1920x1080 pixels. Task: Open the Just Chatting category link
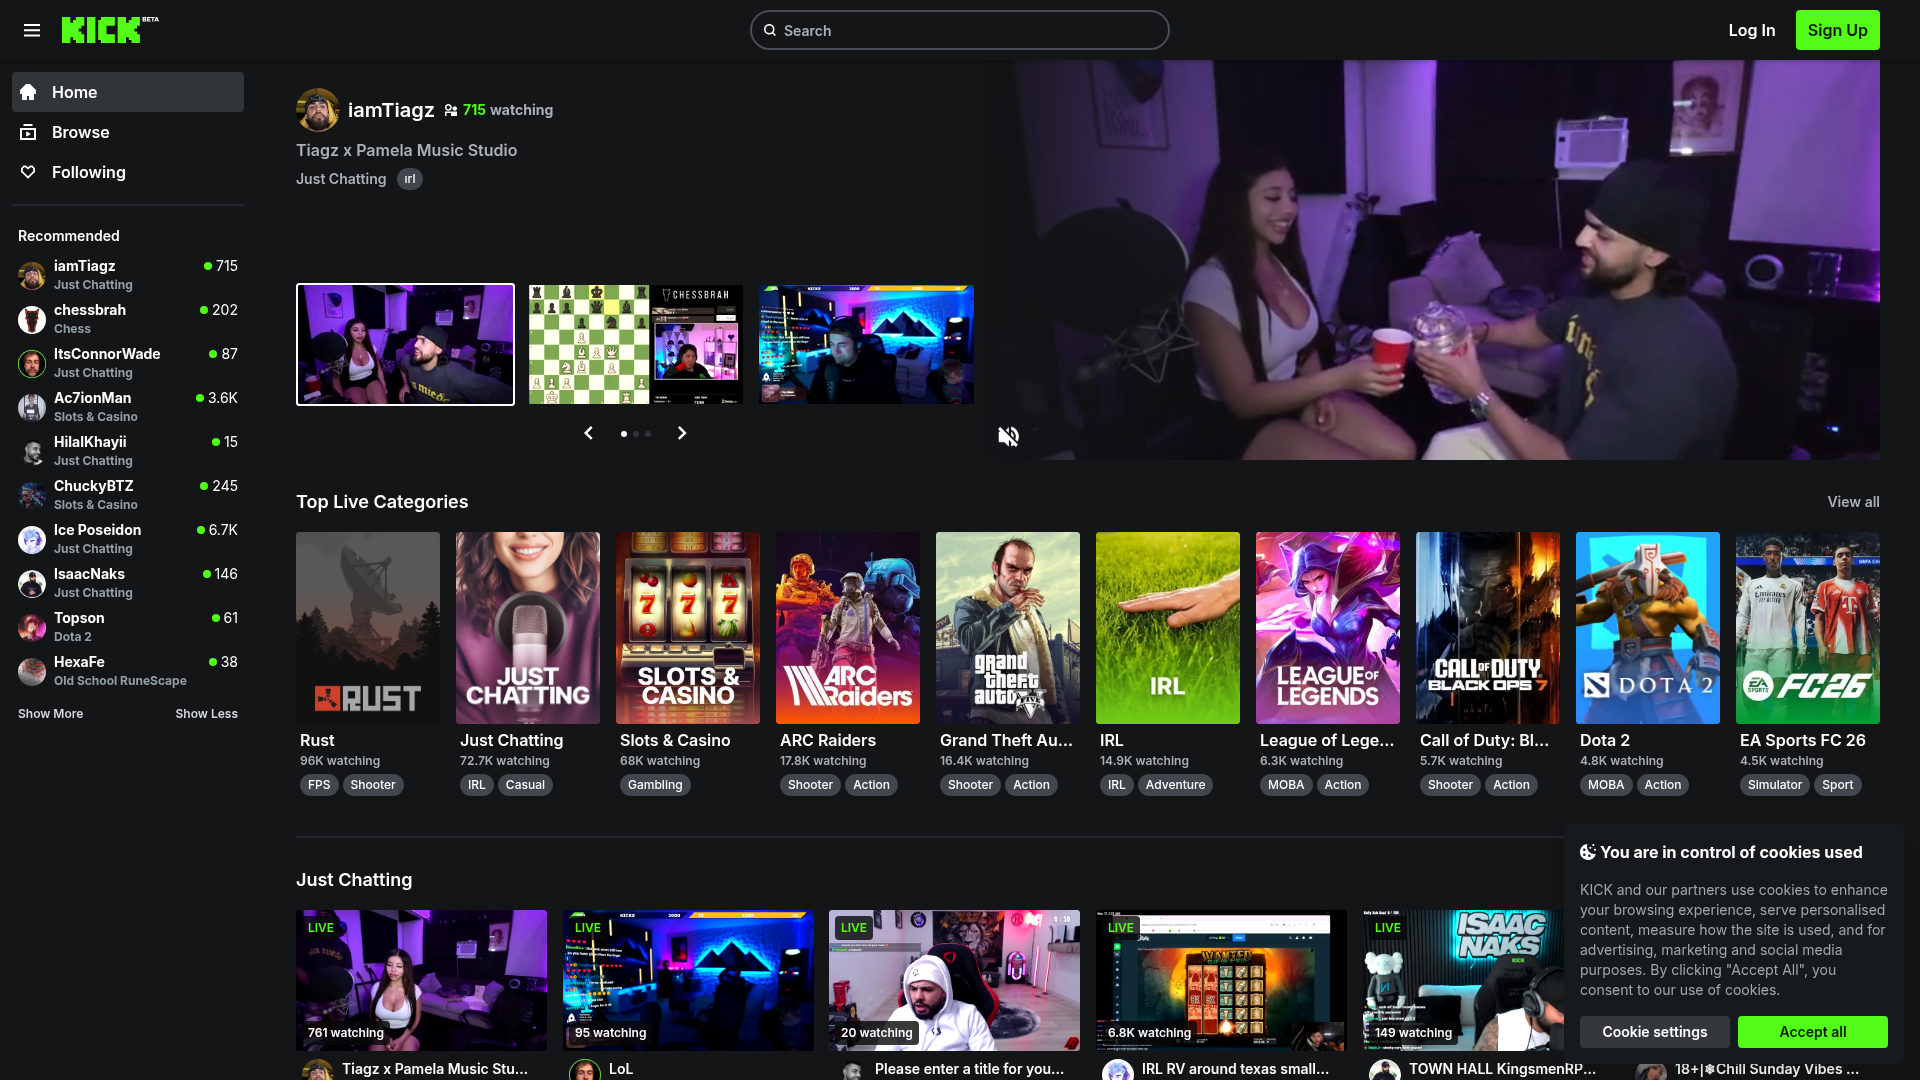click(x=340, y=179)
